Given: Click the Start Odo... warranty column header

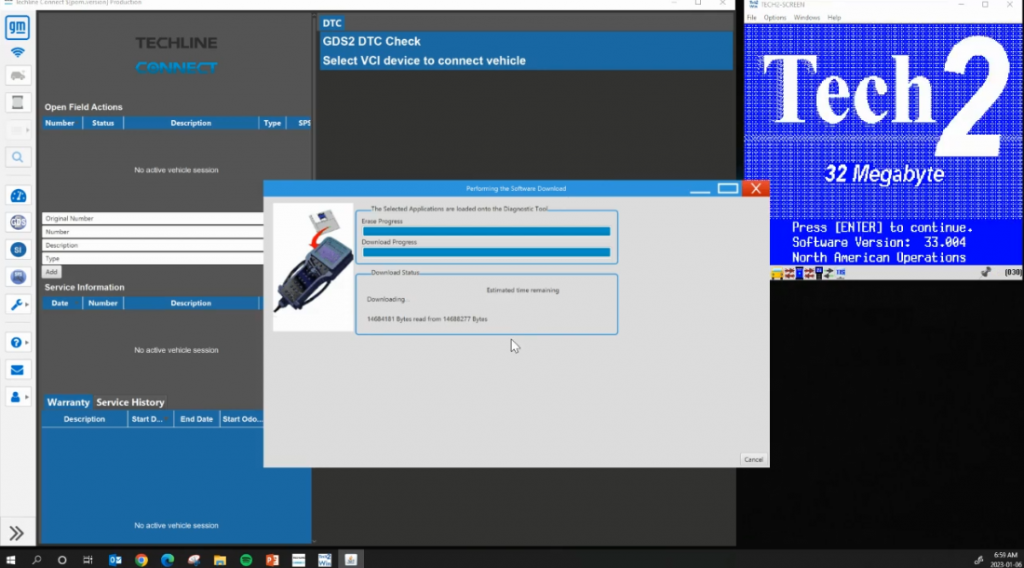Looking at the screenshot, I should coord(241,419).
